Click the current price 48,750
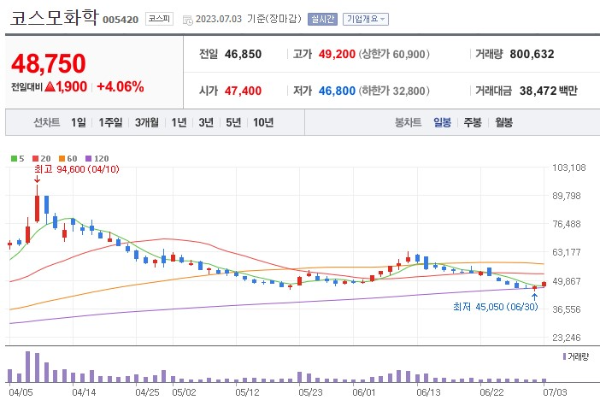The height and width of the screenshot is (414, 600). [49, 64]
